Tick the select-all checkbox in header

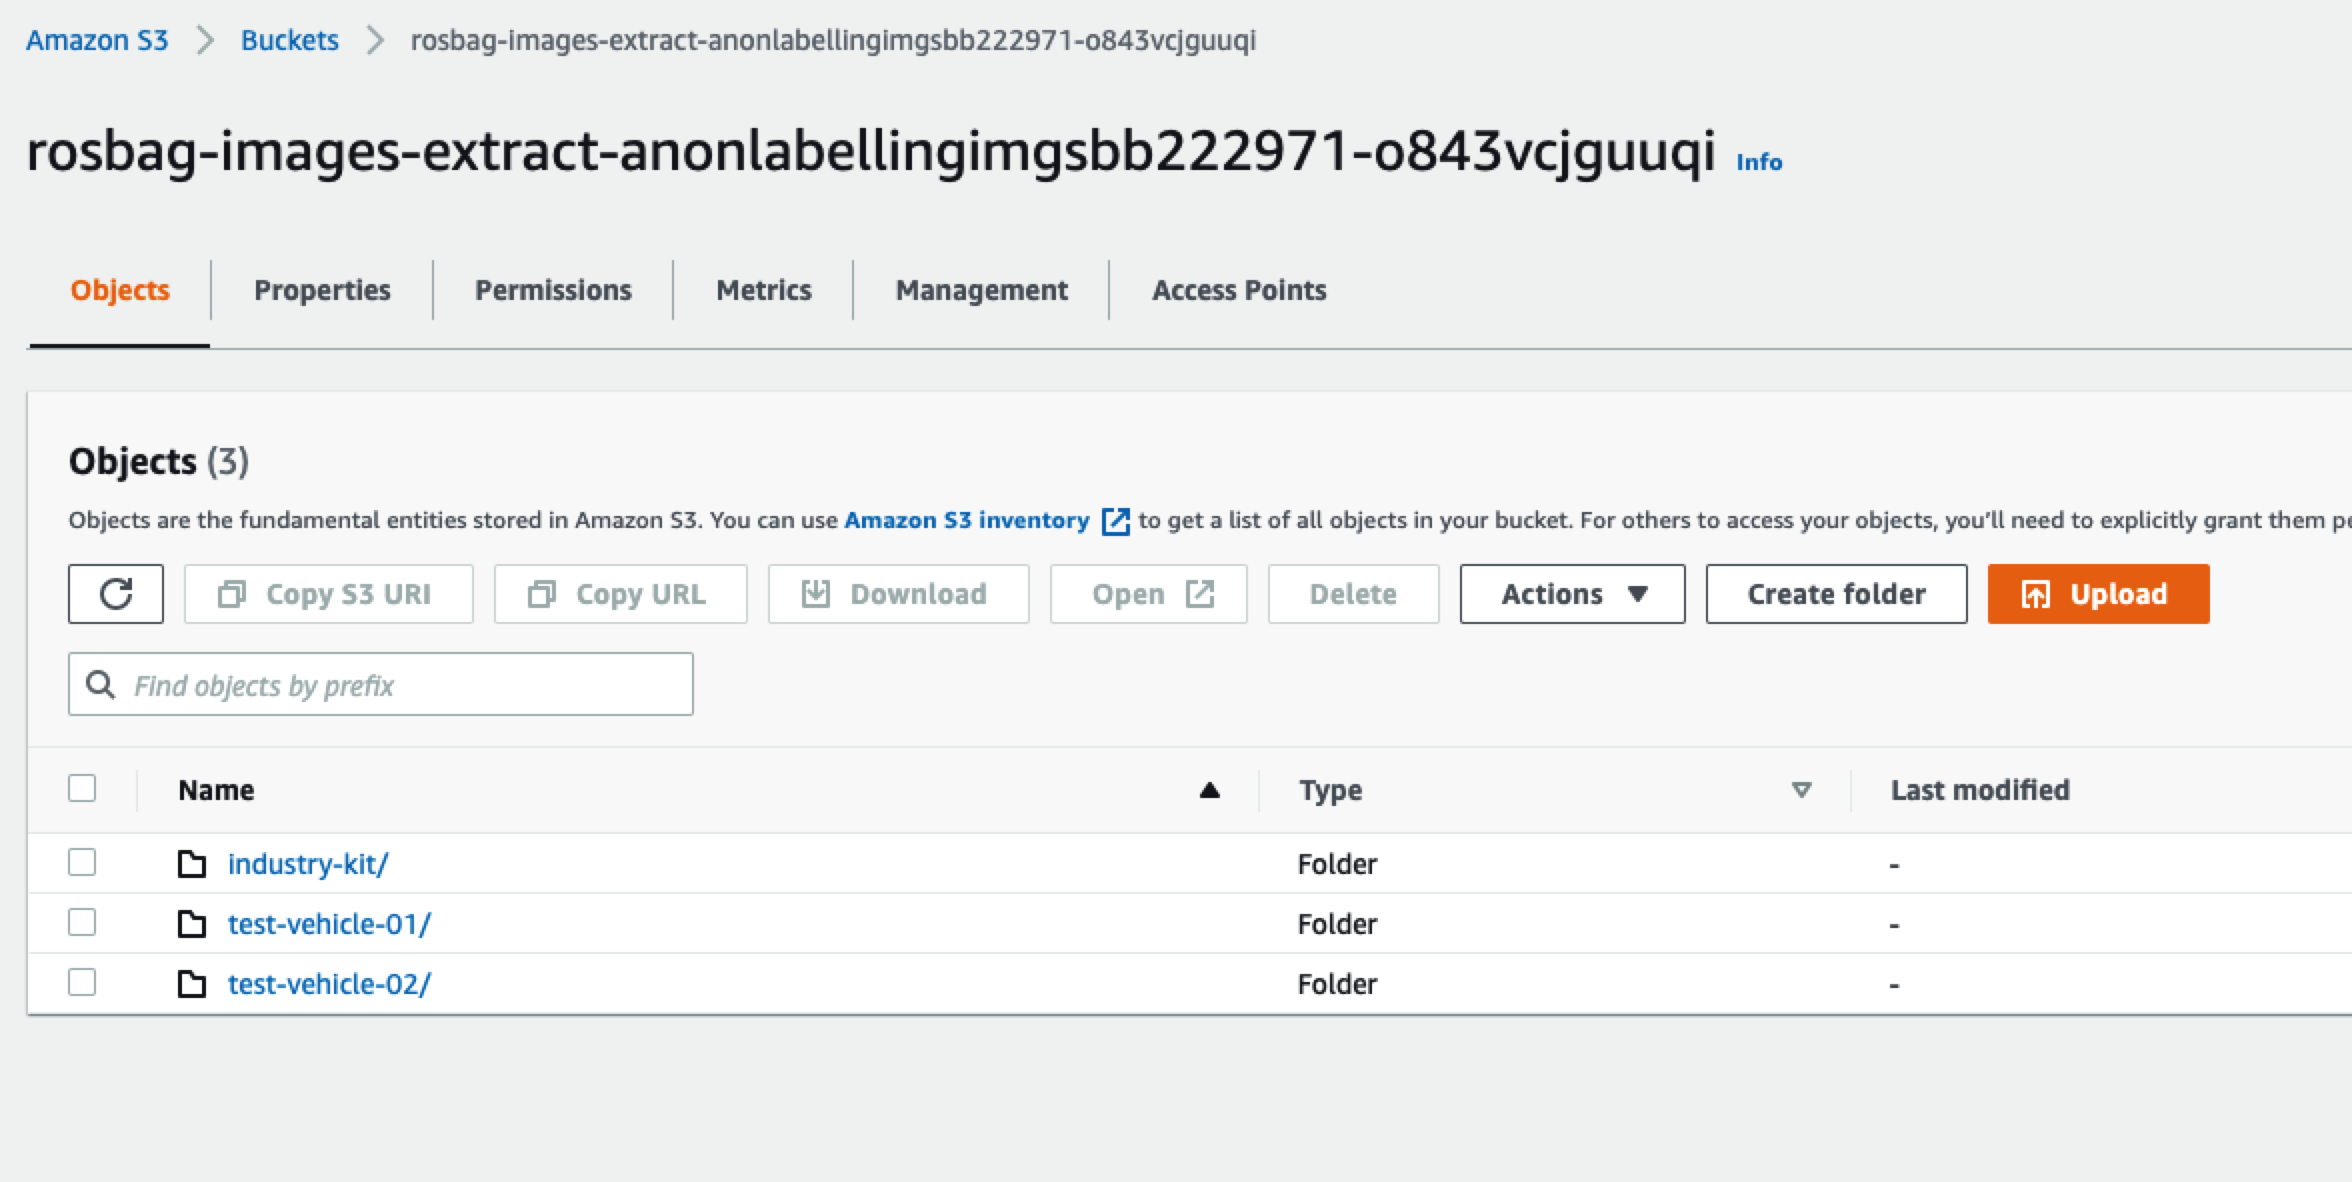point(82,788)
